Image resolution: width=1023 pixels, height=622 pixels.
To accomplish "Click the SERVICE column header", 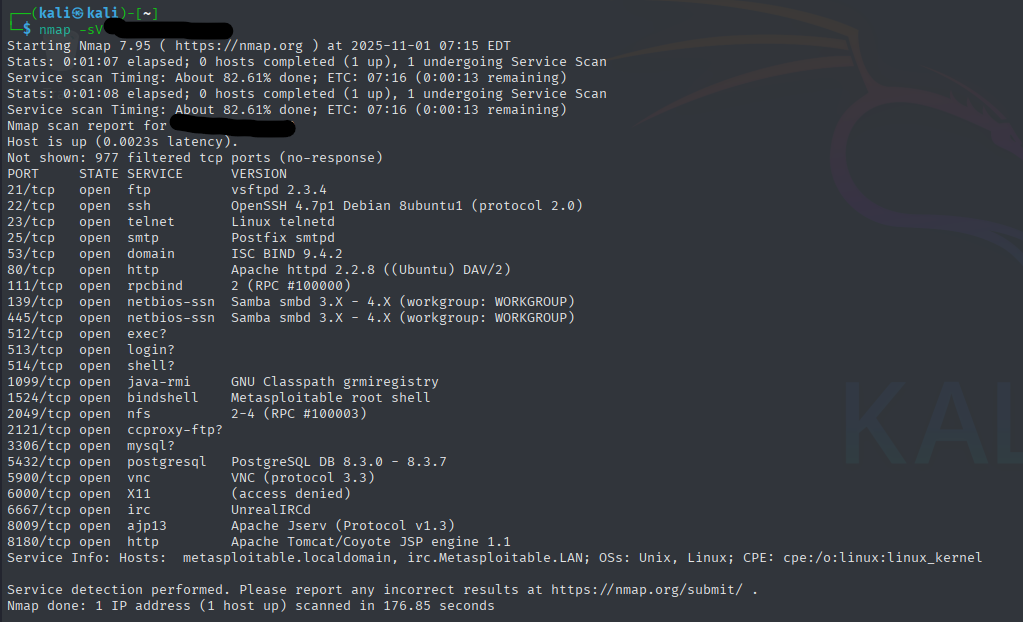I will click(155, 173).
